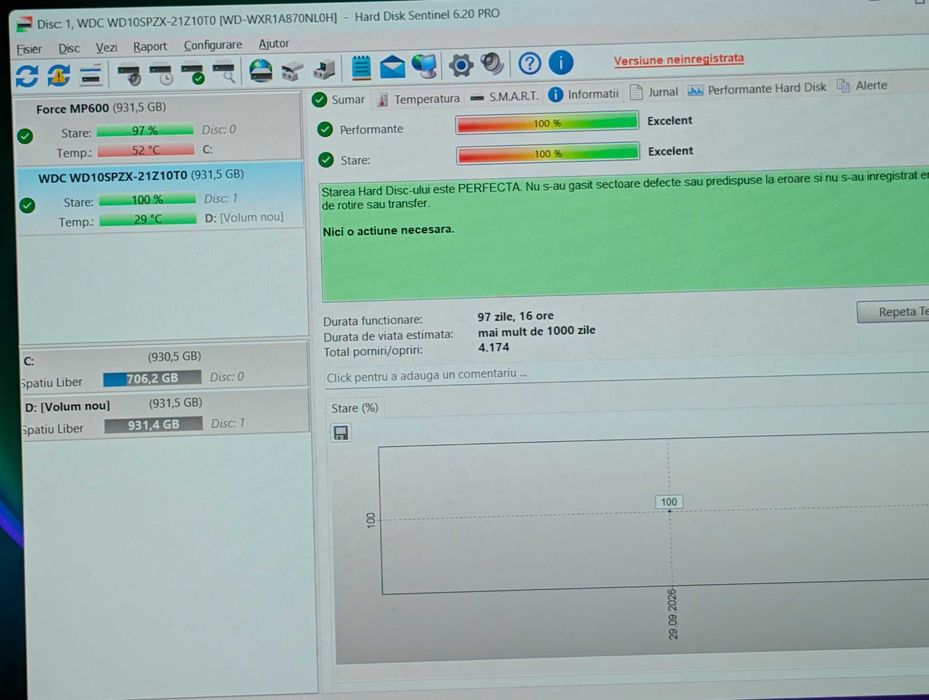
Task: Click the 100 data point label on chart
Action: [x=669, y=502]
